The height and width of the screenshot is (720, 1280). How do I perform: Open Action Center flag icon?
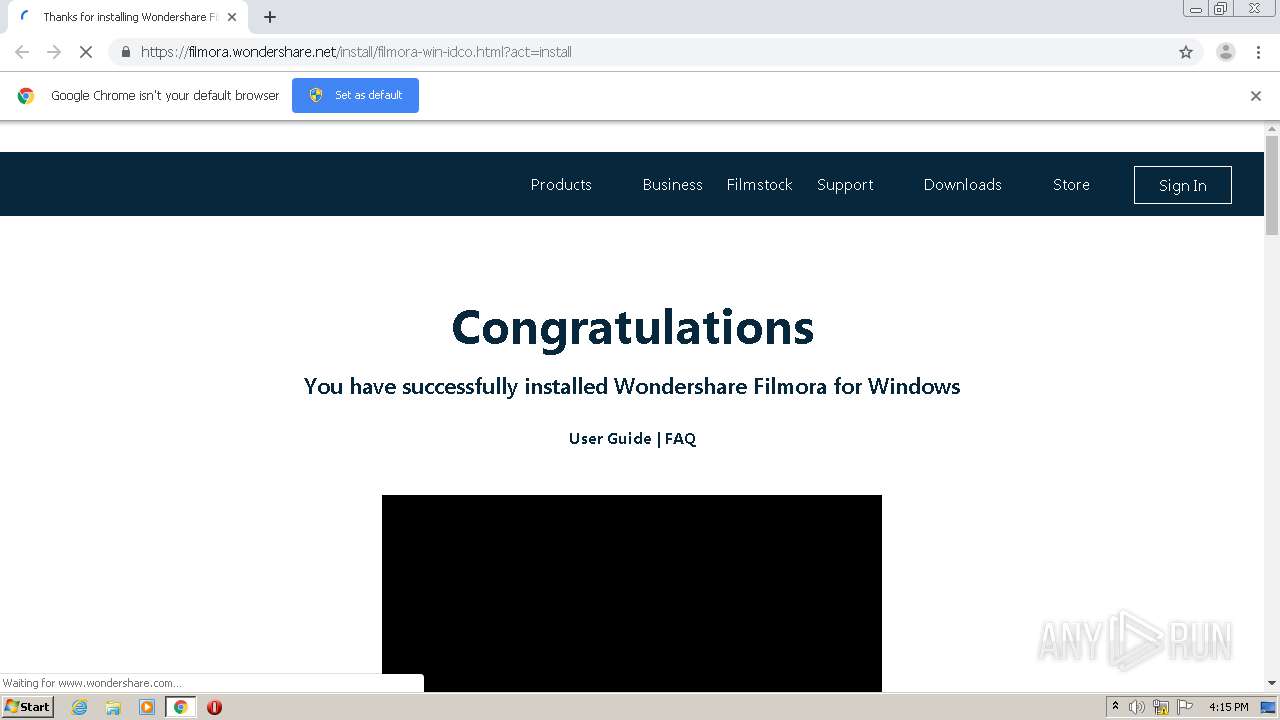click(x=1185, y=707)
